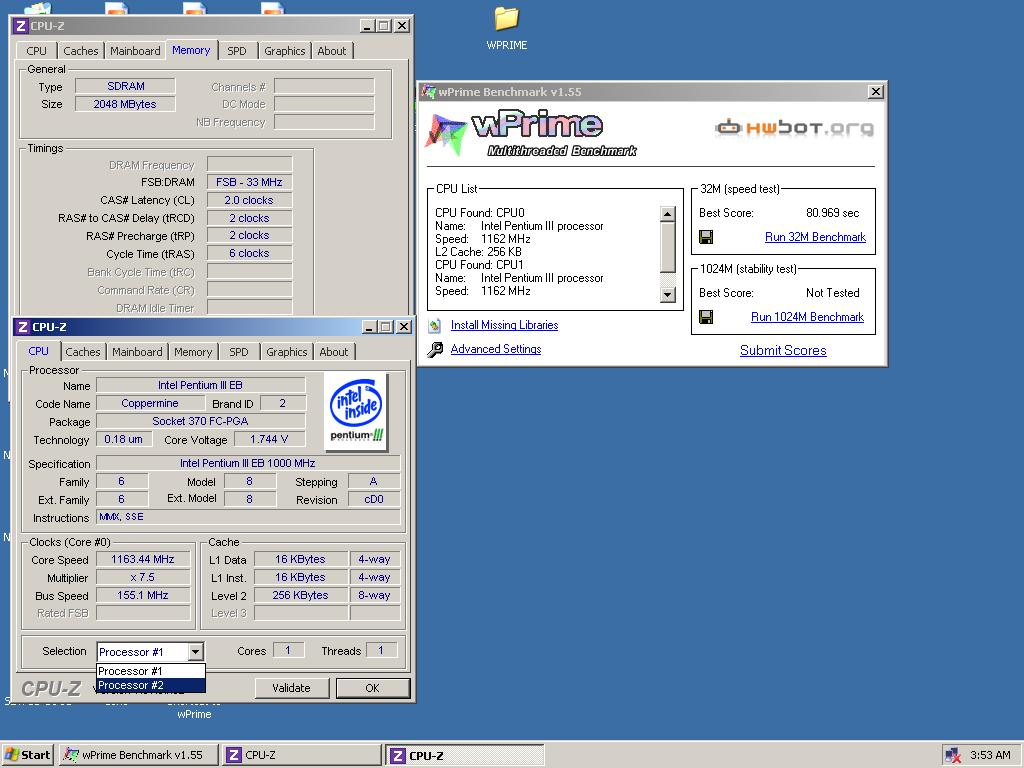Open Mainboard tab in back CPU-Z window
Screen dimensions: 1024x768
click(x=135, y=51)
